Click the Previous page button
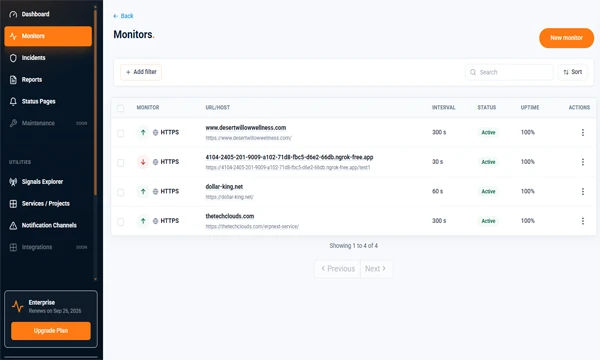The image size is (600, 360). pos(338,269)
